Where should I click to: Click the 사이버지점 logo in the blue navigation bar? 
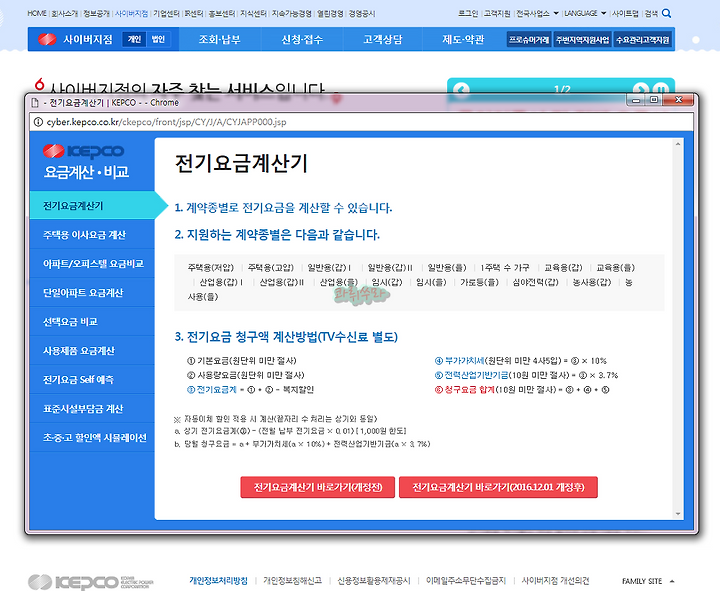pos(75,39)
